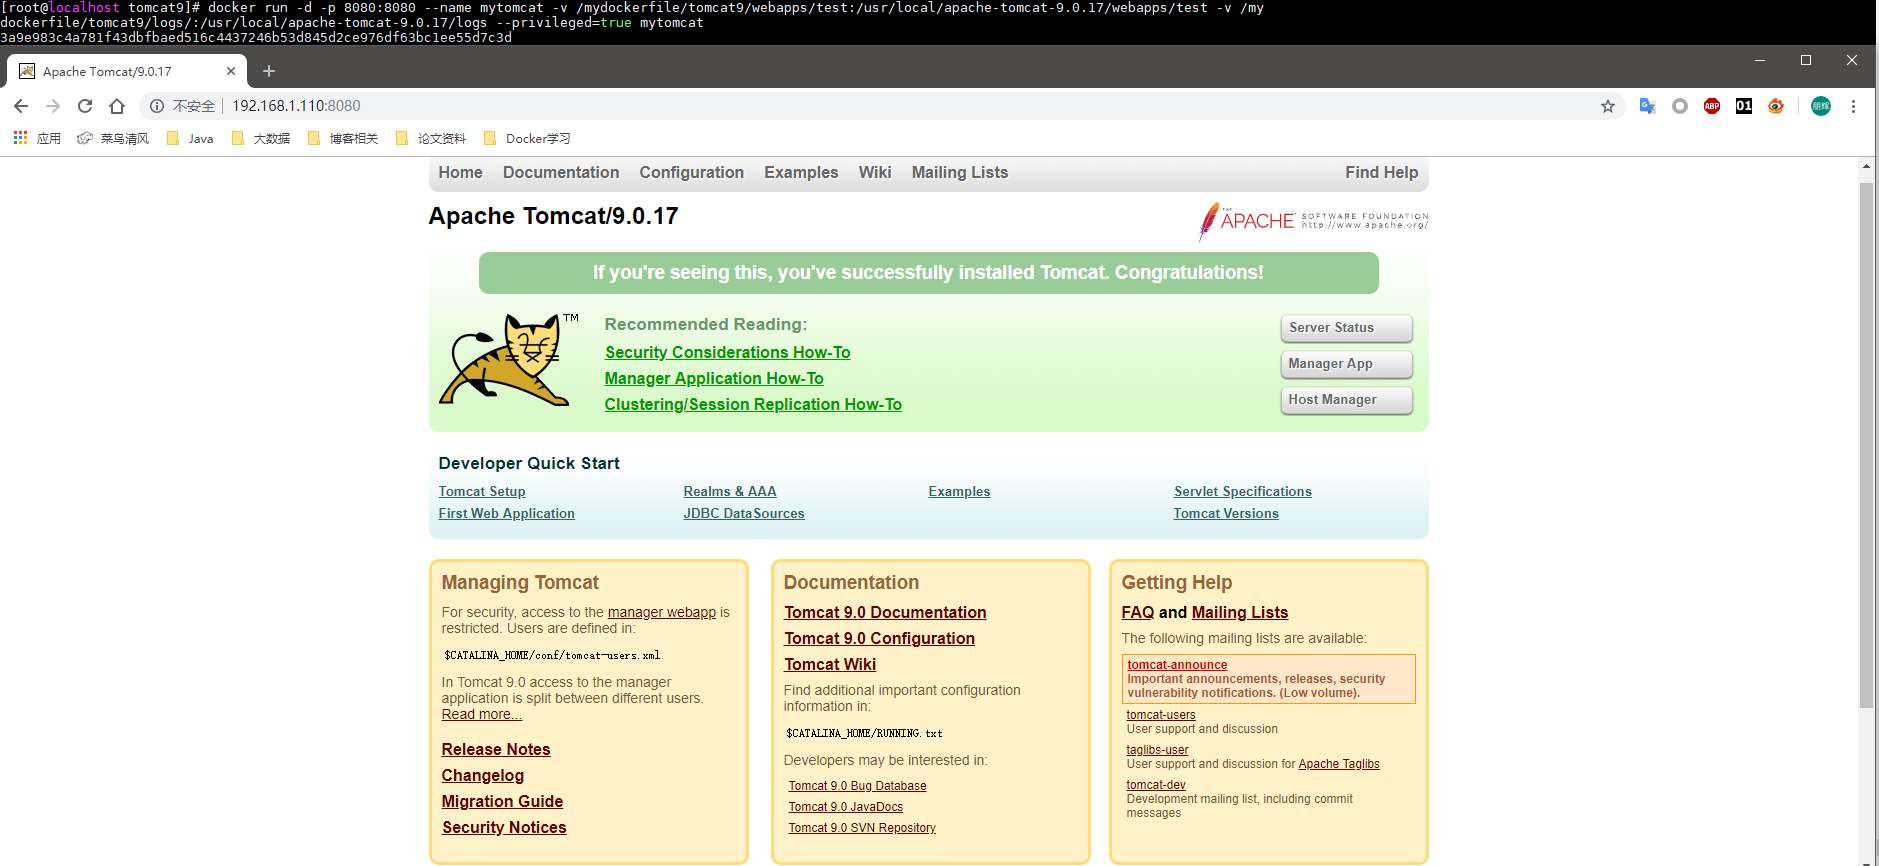Open Tomcat 9.0 Documentation link
This screenshot has width=1879, height=866.
click(885, 612)
